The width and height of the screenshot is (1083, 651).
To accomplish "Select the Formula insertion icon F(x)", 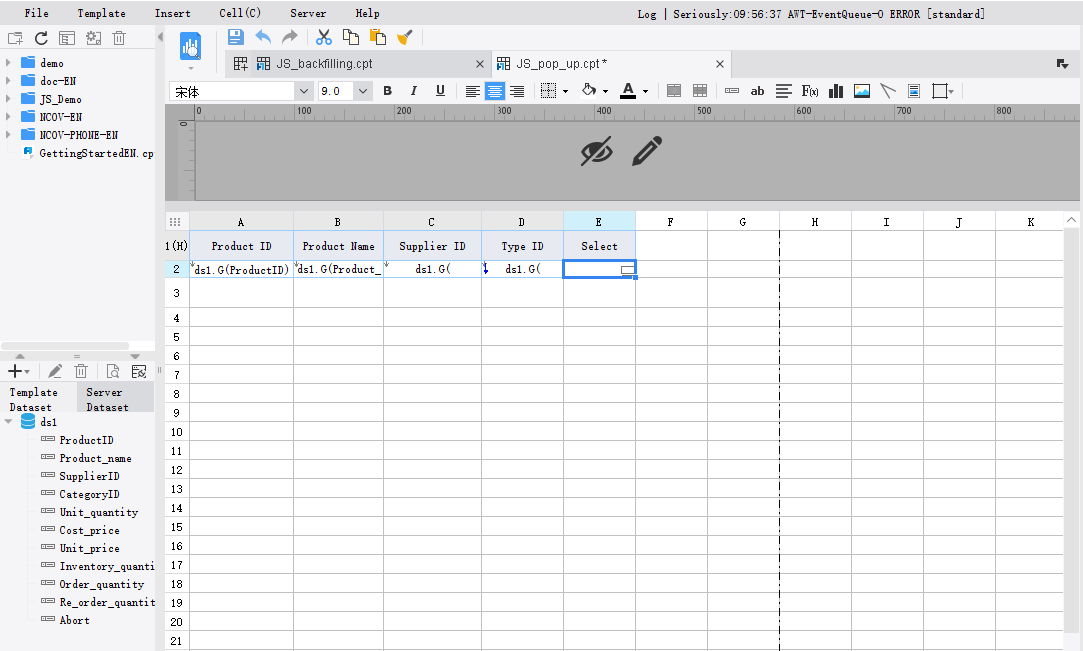I will 808,91.
